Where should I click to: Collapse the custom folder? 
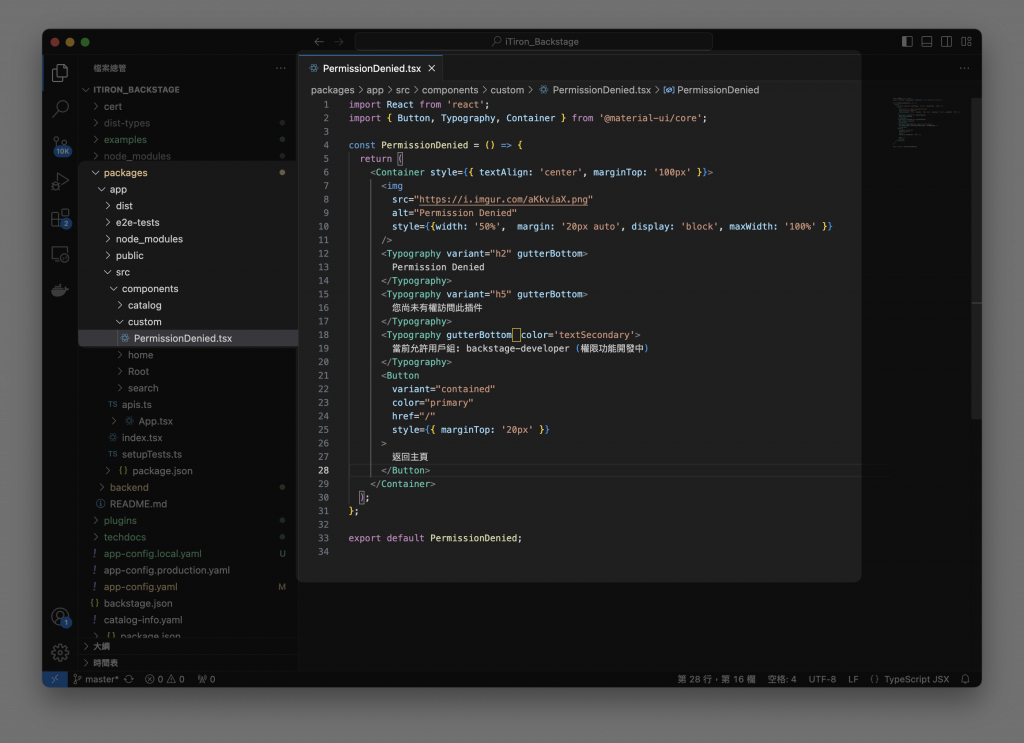pyautogui.click(x=188, y=322)
